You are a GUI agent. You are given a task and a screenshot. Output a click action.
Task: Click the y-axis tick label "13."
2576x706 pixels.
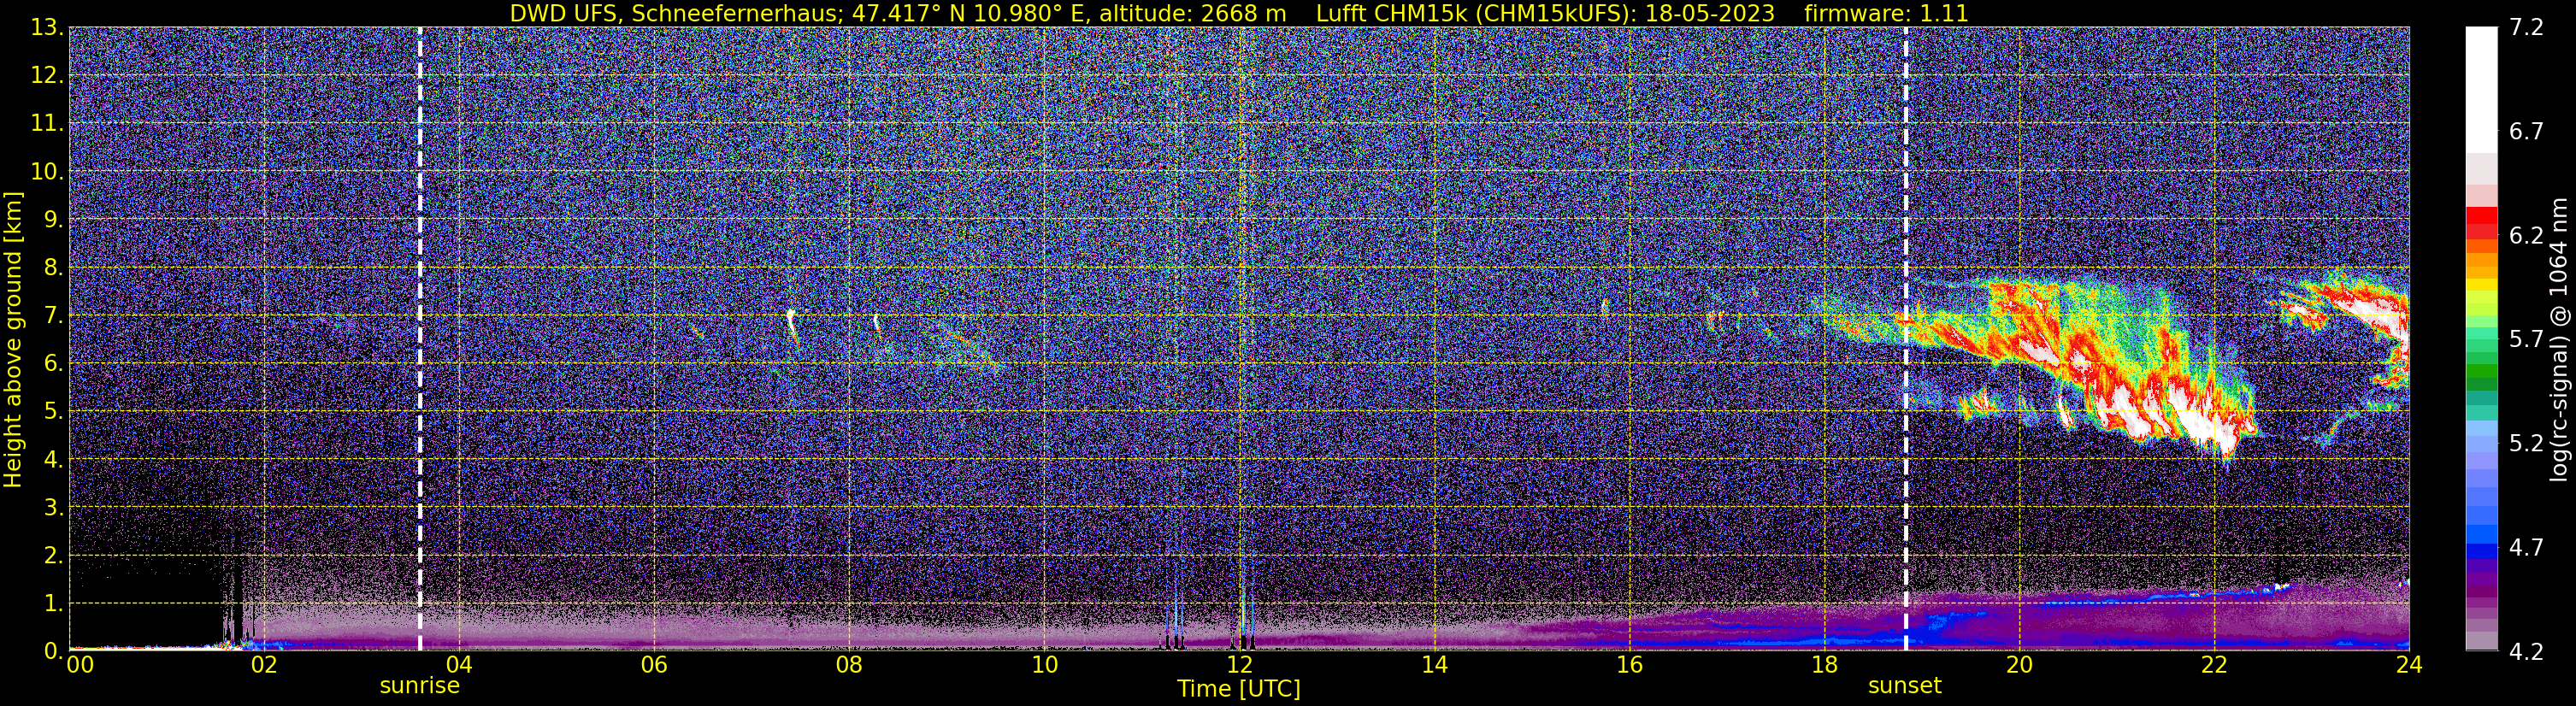[x=47, y=28]
